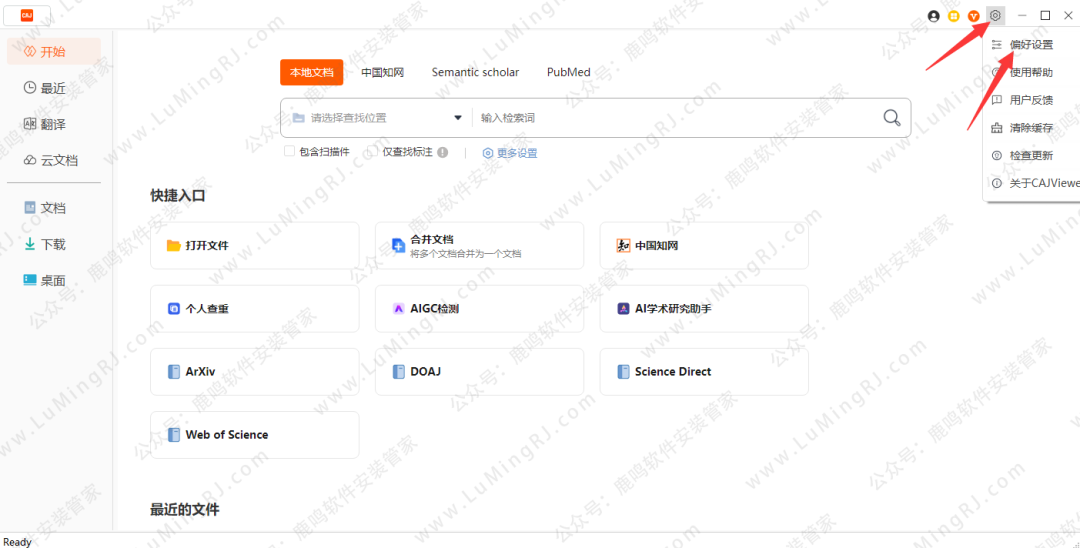Click the 打开文件 quick entry button
The height and width of the screenshot is (548, 1080).
coord(254,245)
